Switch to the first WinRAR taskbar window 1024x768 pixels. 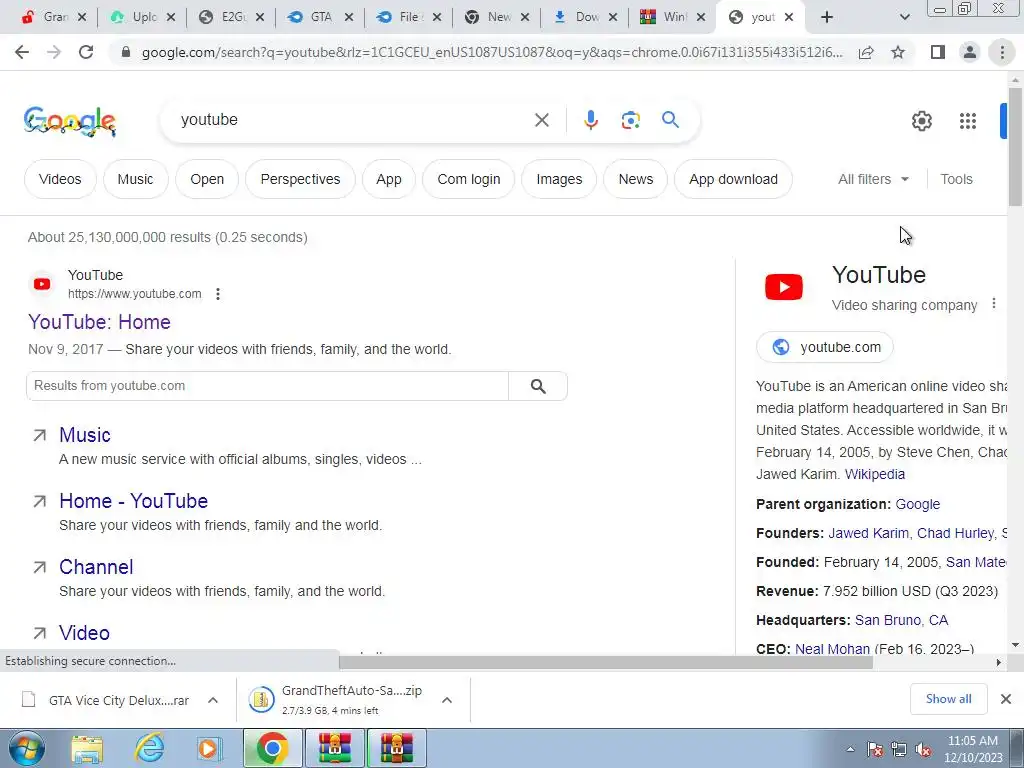(334, 748)
